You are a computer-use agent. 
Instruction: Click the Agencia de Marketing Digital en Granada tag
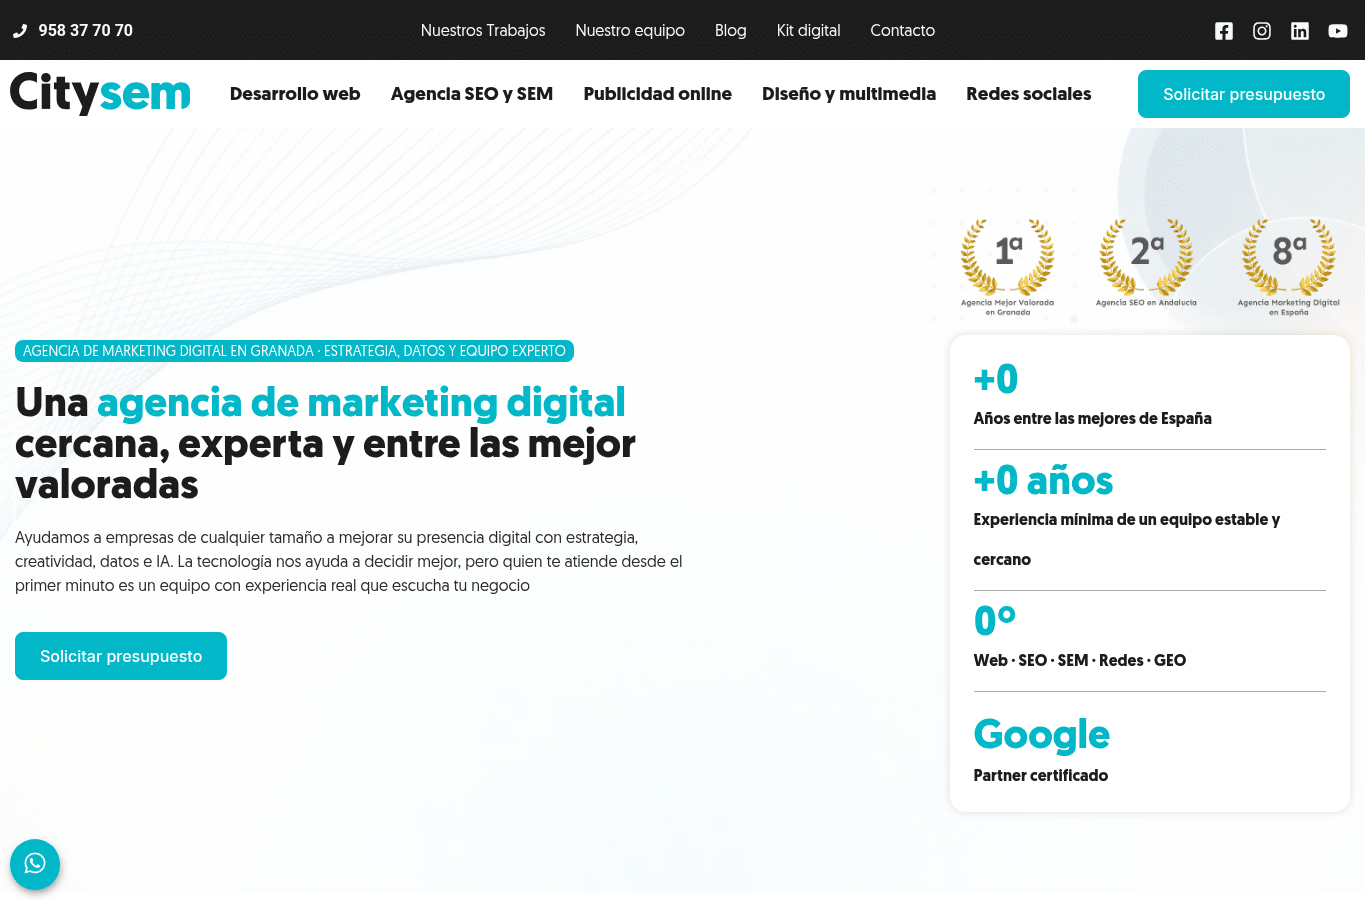pyautogui.click(x=294, y=351)
